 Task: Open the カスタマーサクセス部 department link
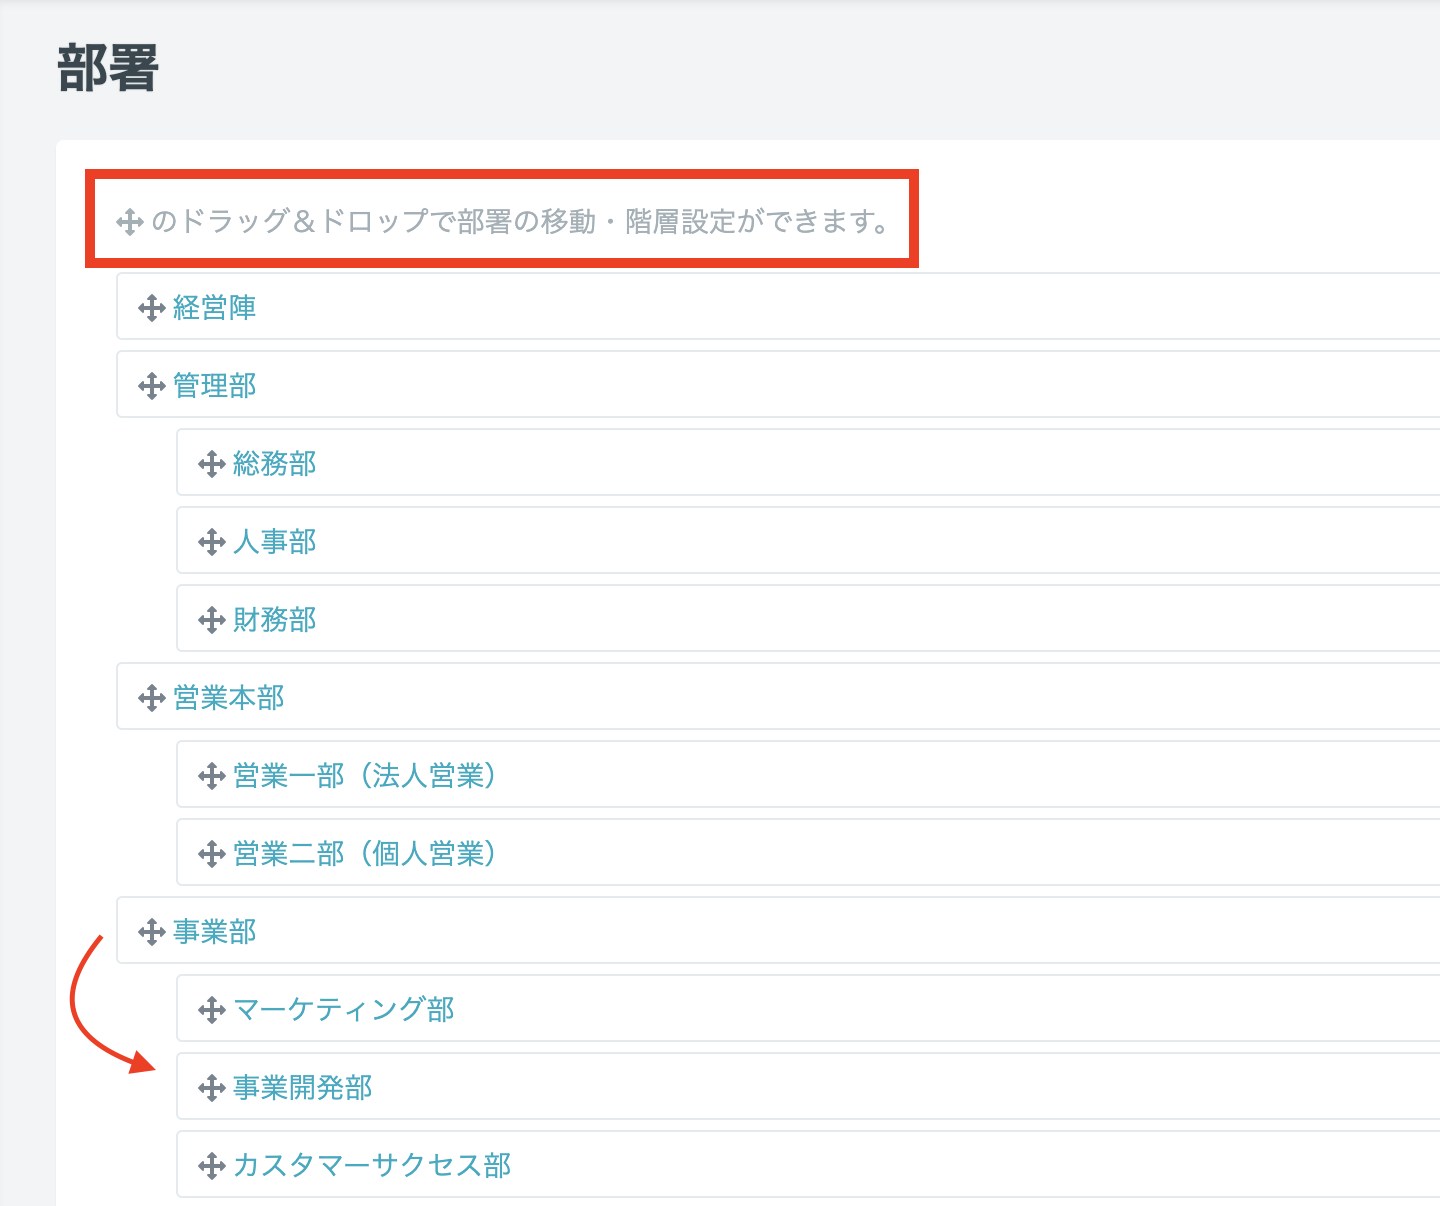coord(372,1166)
